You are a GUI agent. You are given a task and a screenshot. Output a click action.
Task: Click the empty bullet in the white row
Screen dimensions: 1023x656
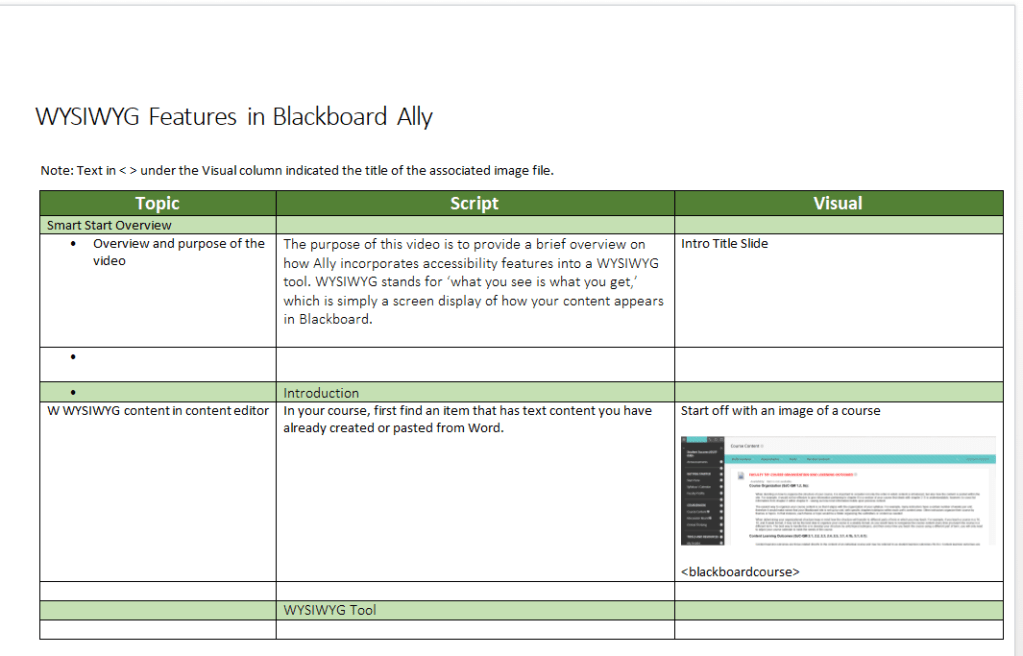(75, 357)
